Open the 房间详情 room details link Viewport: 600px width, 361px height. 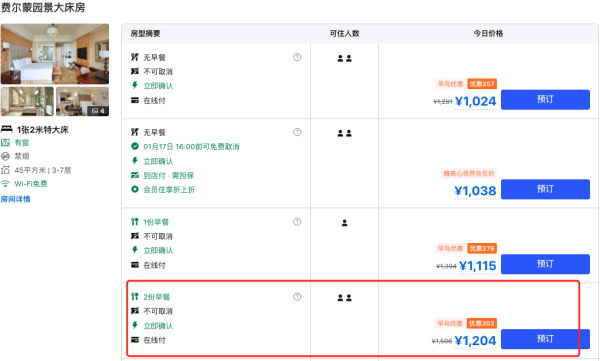(15, 199)
